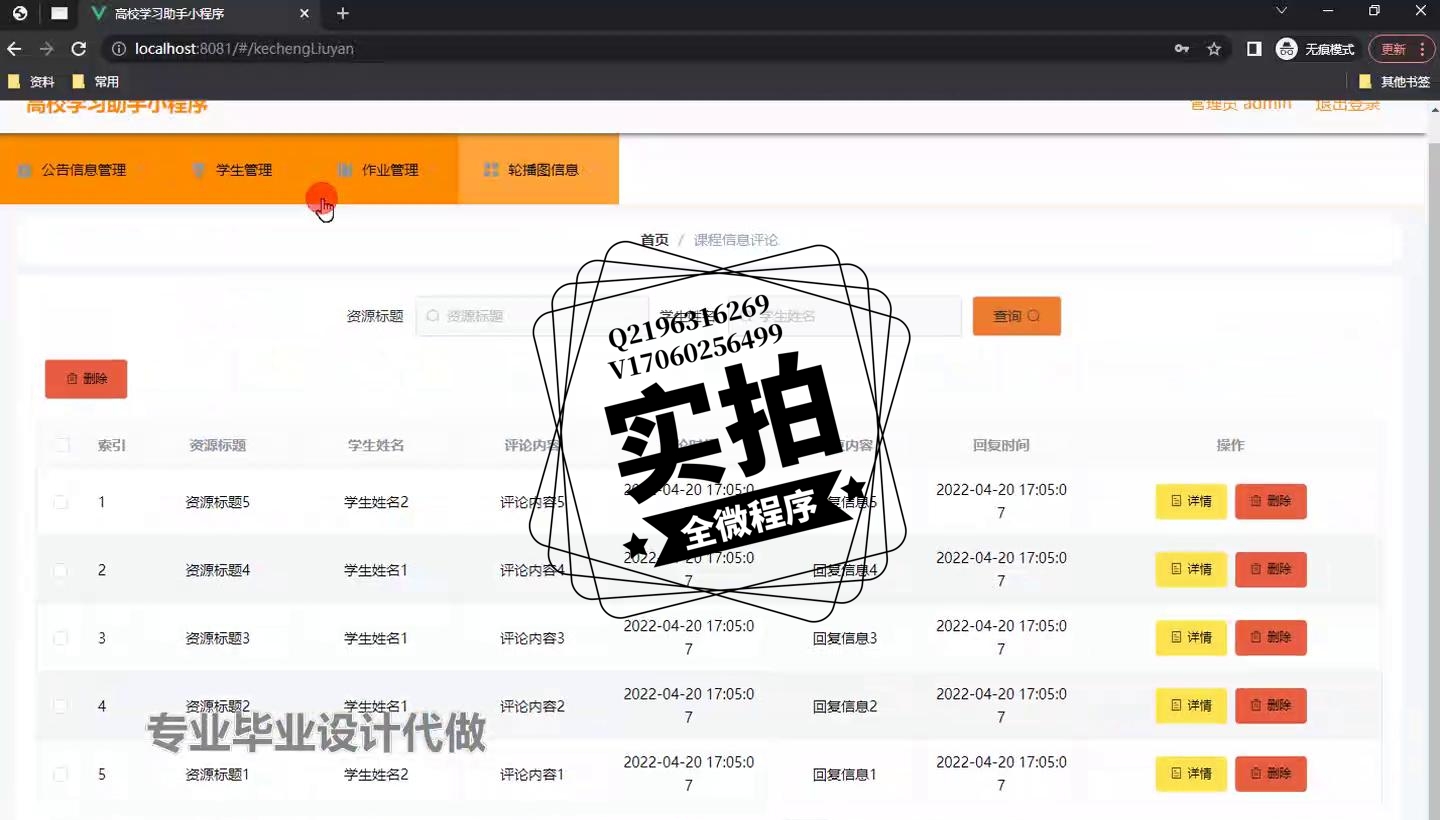
Task: Click the 回复时间 column header
Action: [1001, 445]
